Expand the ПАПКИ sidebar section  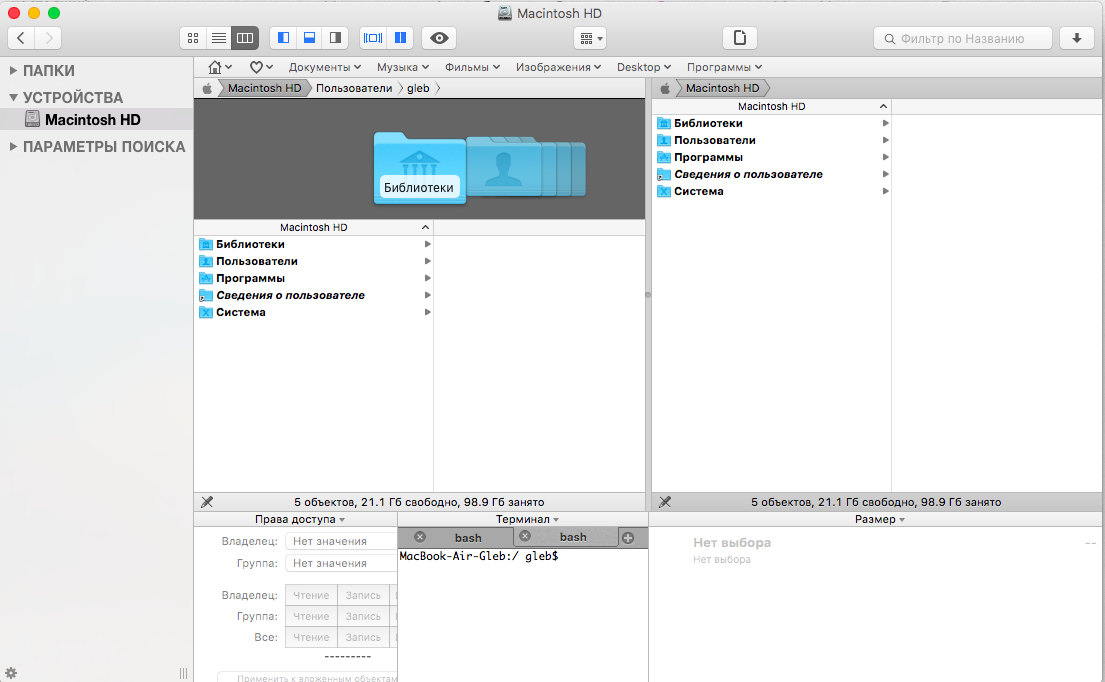point(13,70)
